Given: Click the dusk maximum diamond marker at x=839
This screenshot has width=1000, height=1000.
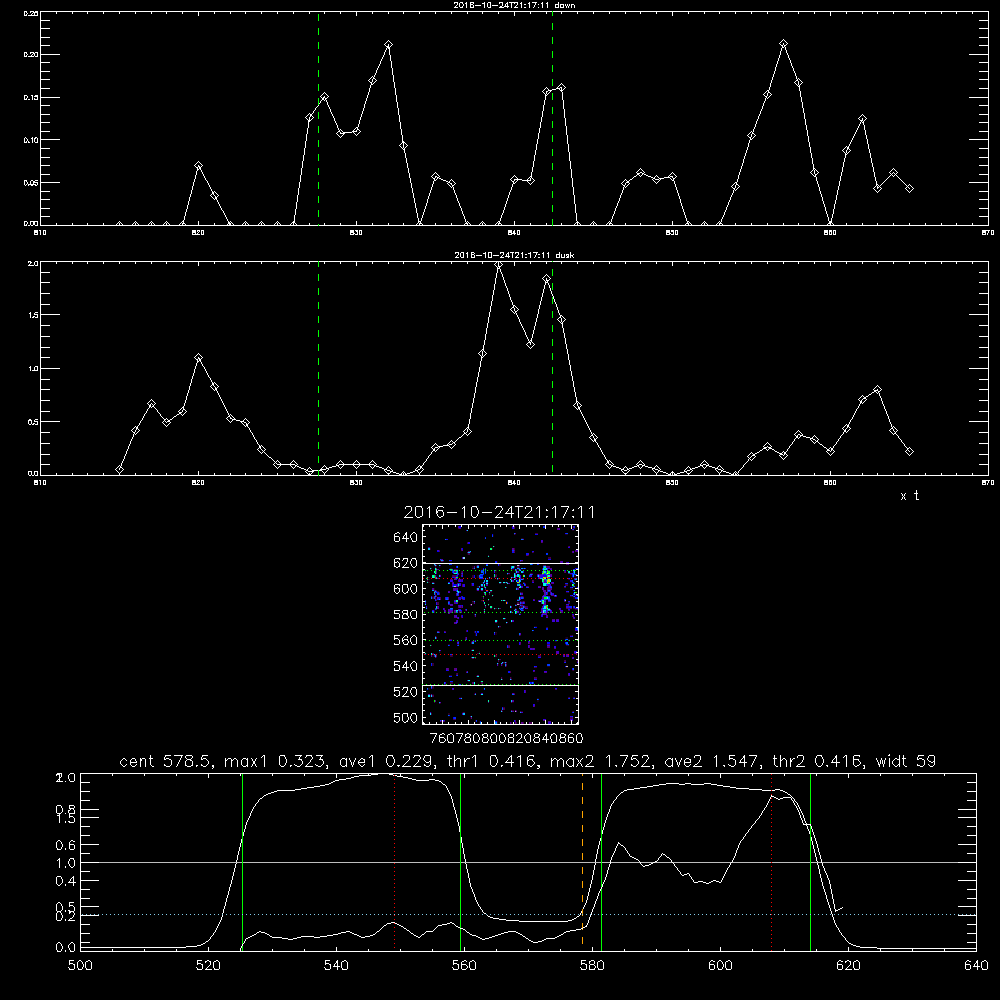Looking at the screenshot, I should 499,266.
